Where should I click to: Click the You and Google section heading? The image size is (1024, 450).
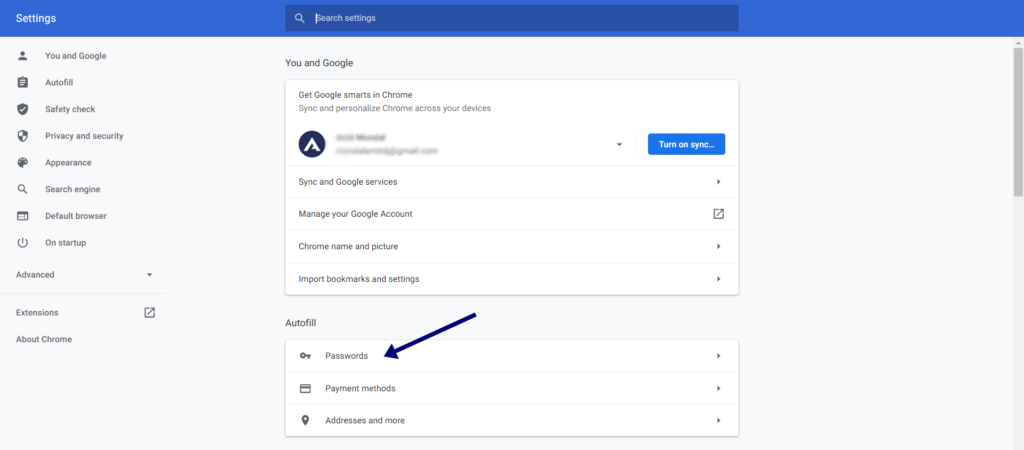tap(319, 63)
